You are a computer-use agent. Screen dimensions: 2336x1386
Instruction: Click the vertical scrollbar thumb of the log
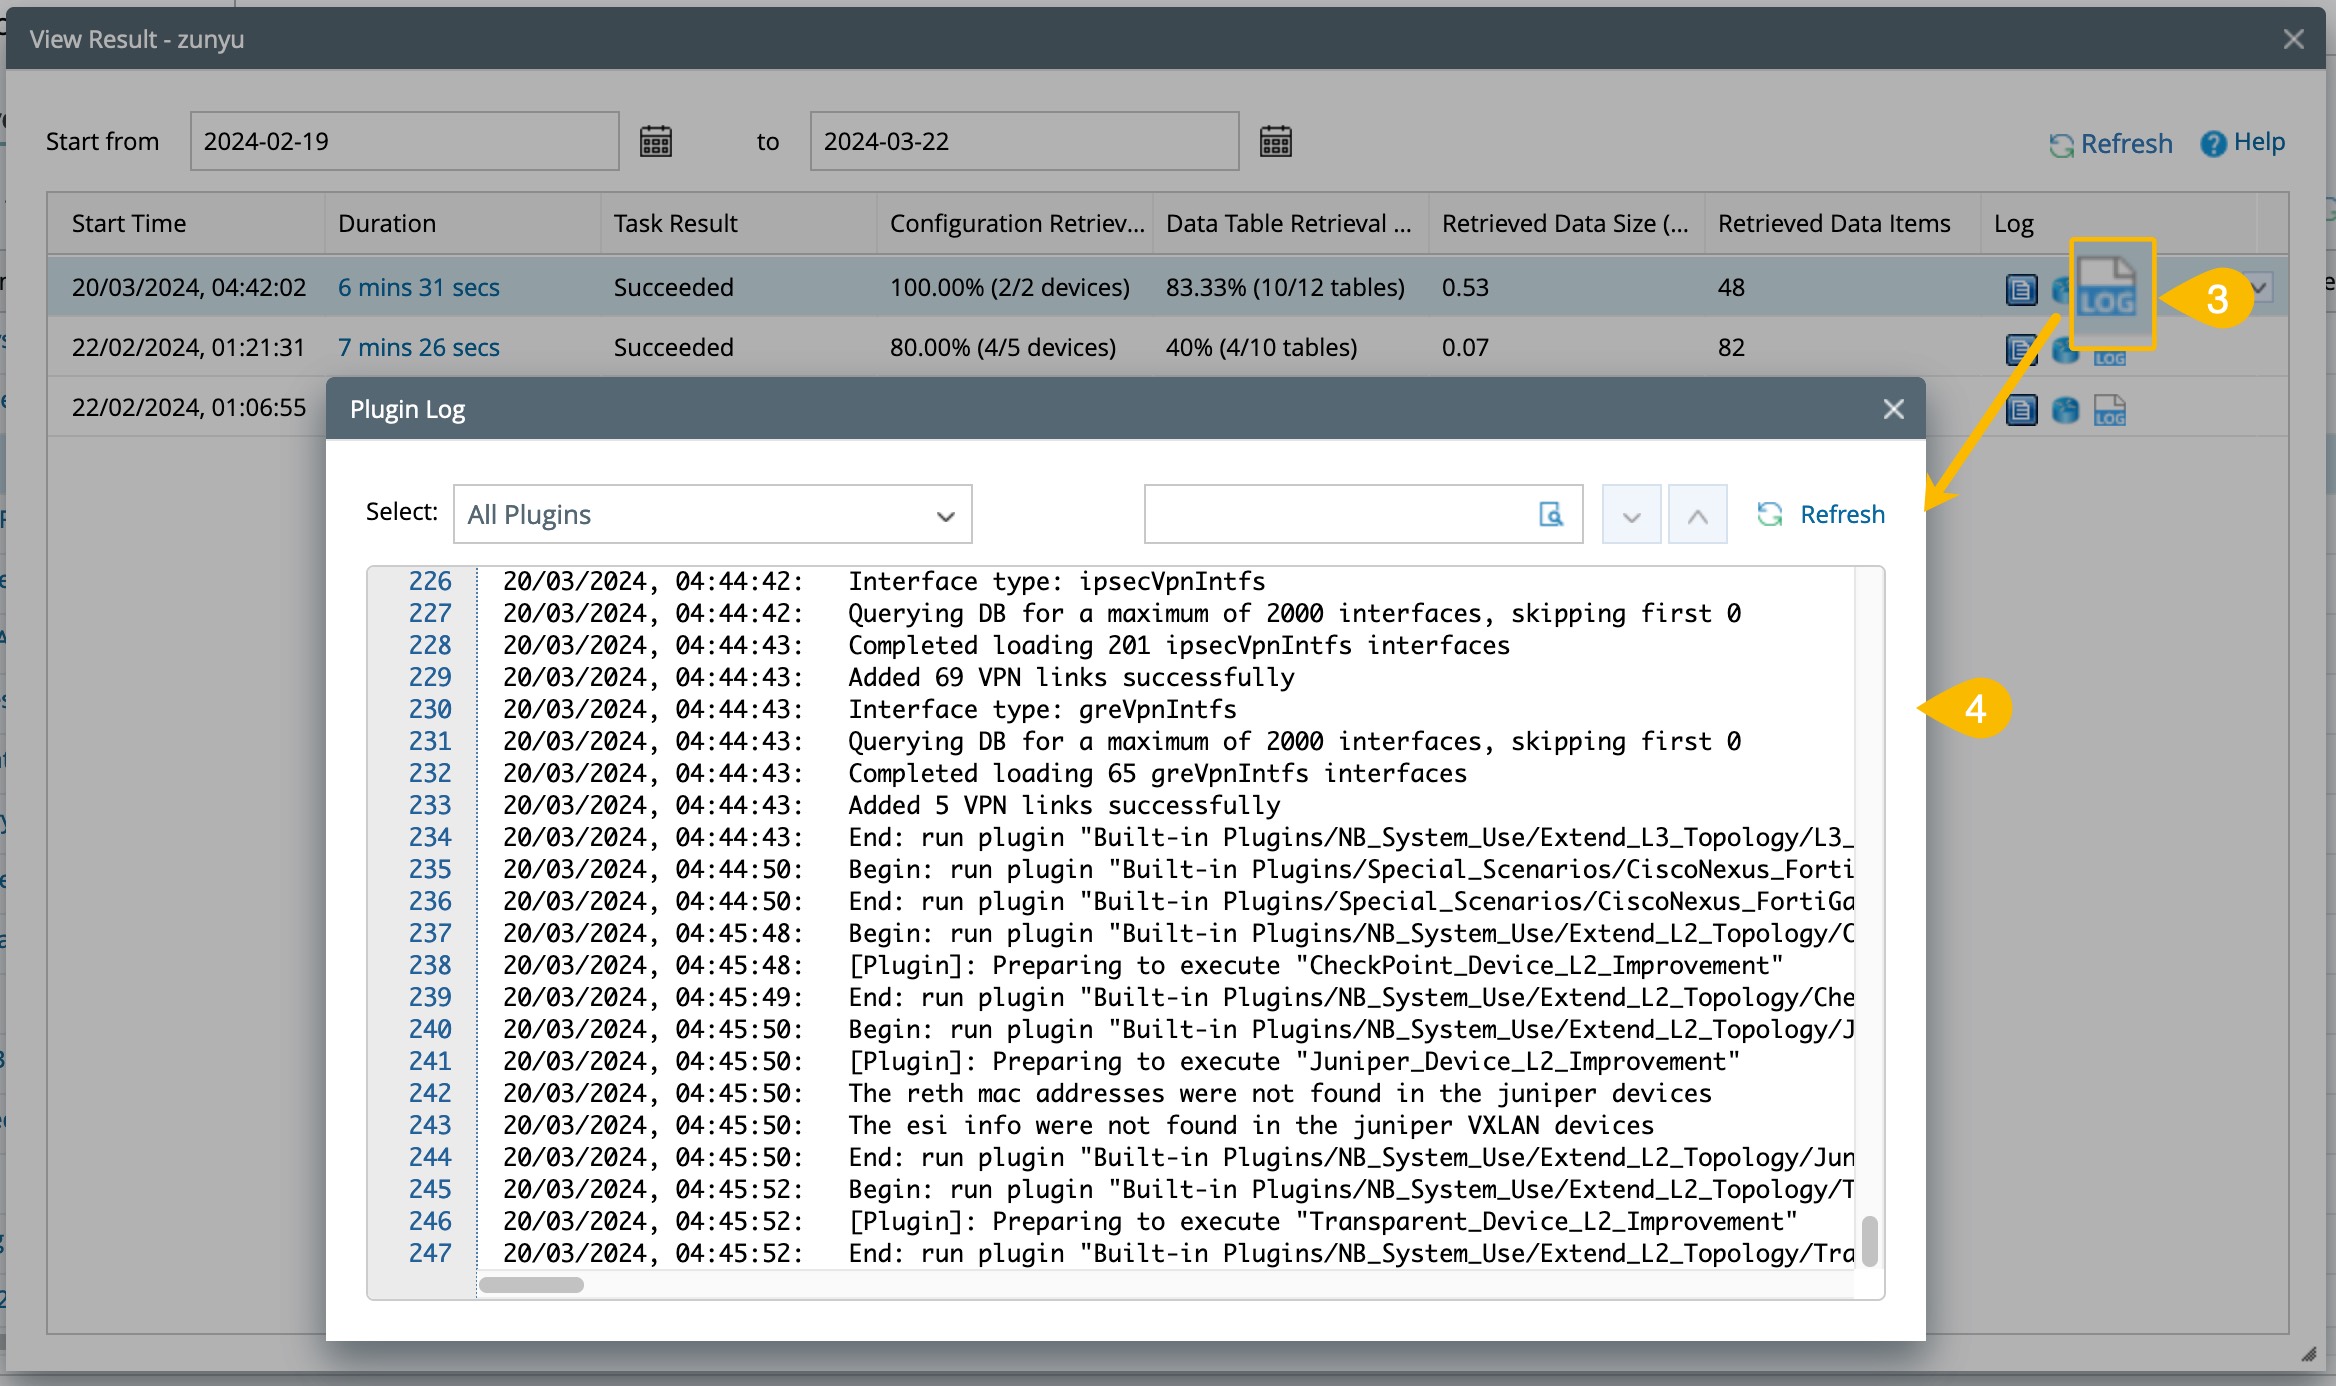1869,1241
